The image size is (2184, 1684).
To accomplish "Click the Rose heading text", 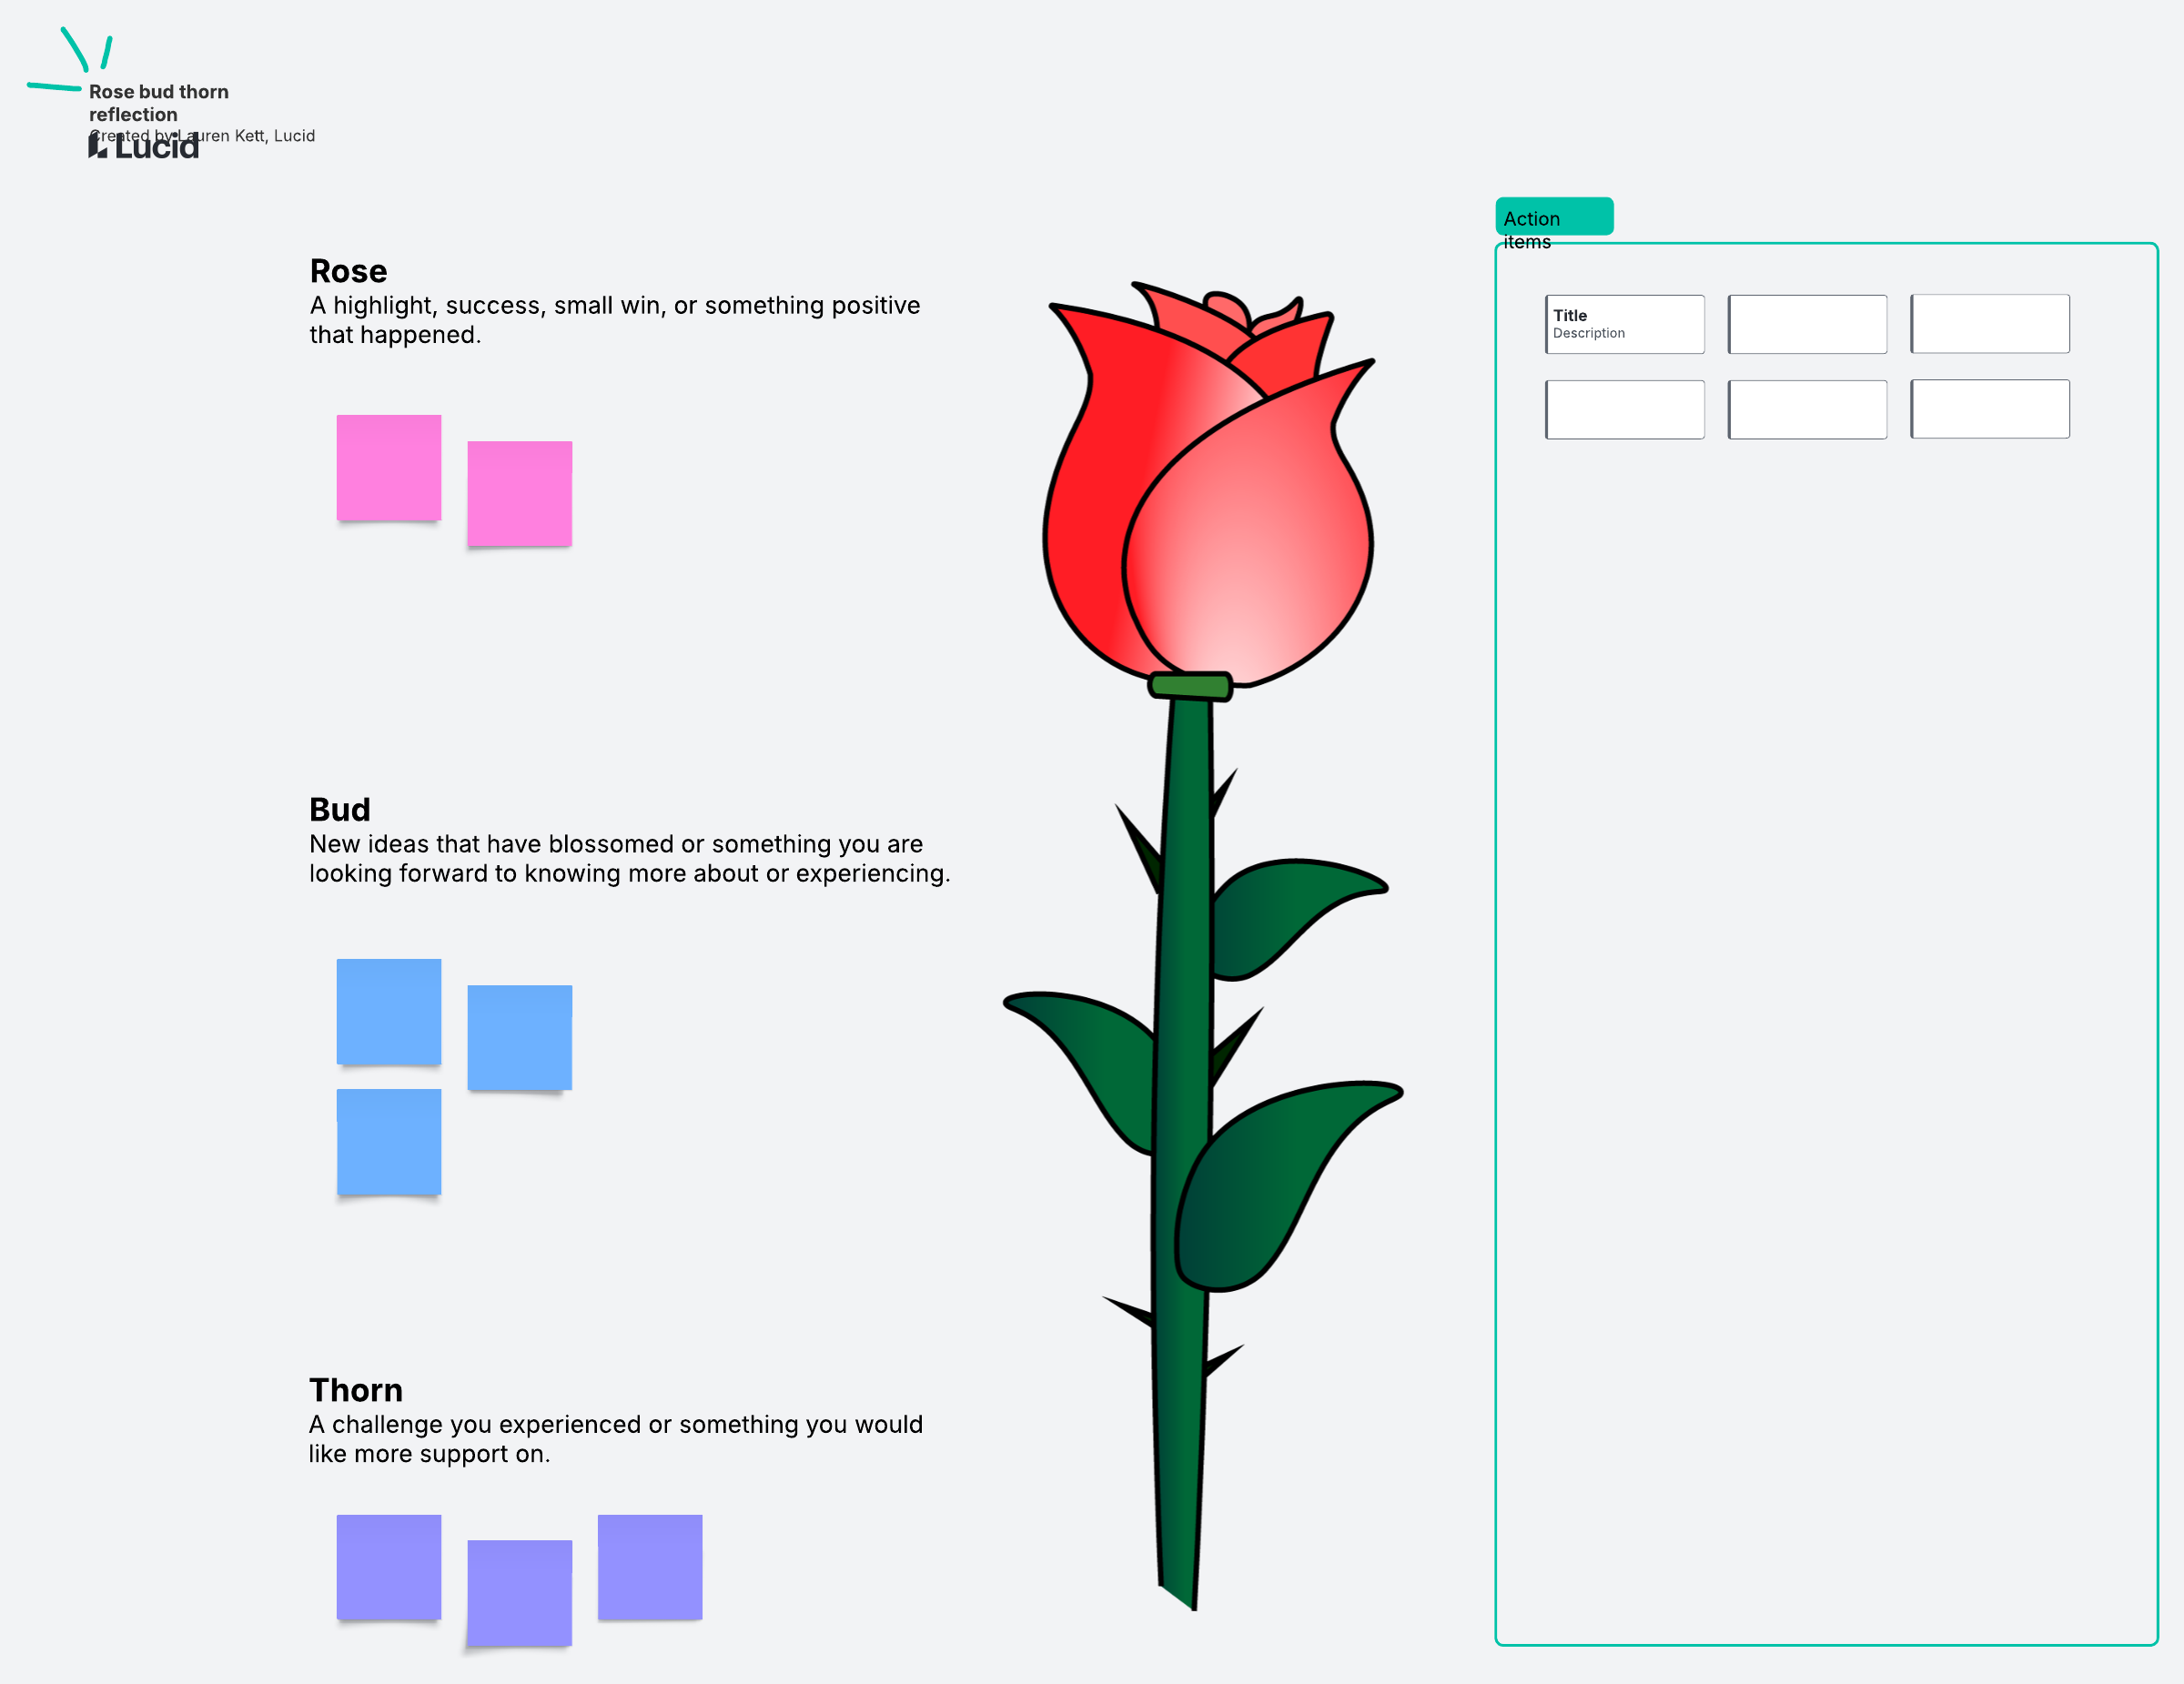I will coord(348,271).
